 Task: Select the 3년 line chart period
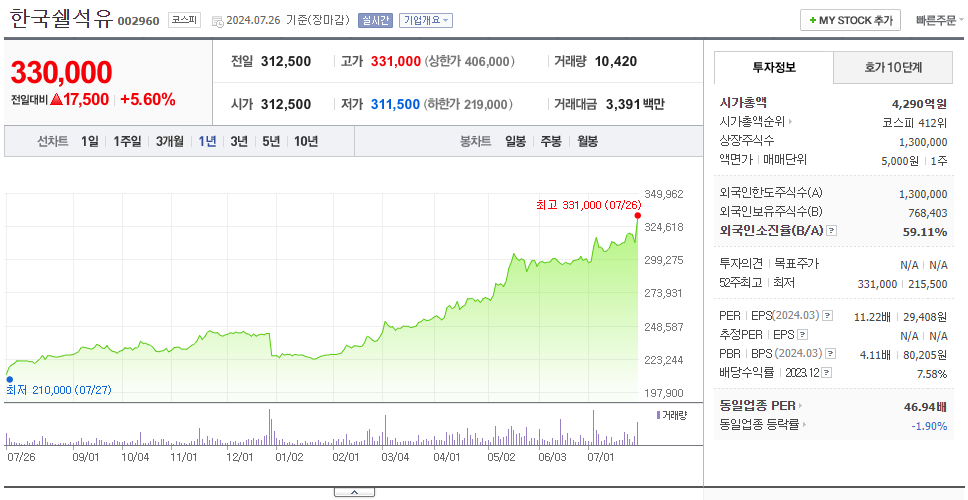pyautogui.click(x=239, y=141)
